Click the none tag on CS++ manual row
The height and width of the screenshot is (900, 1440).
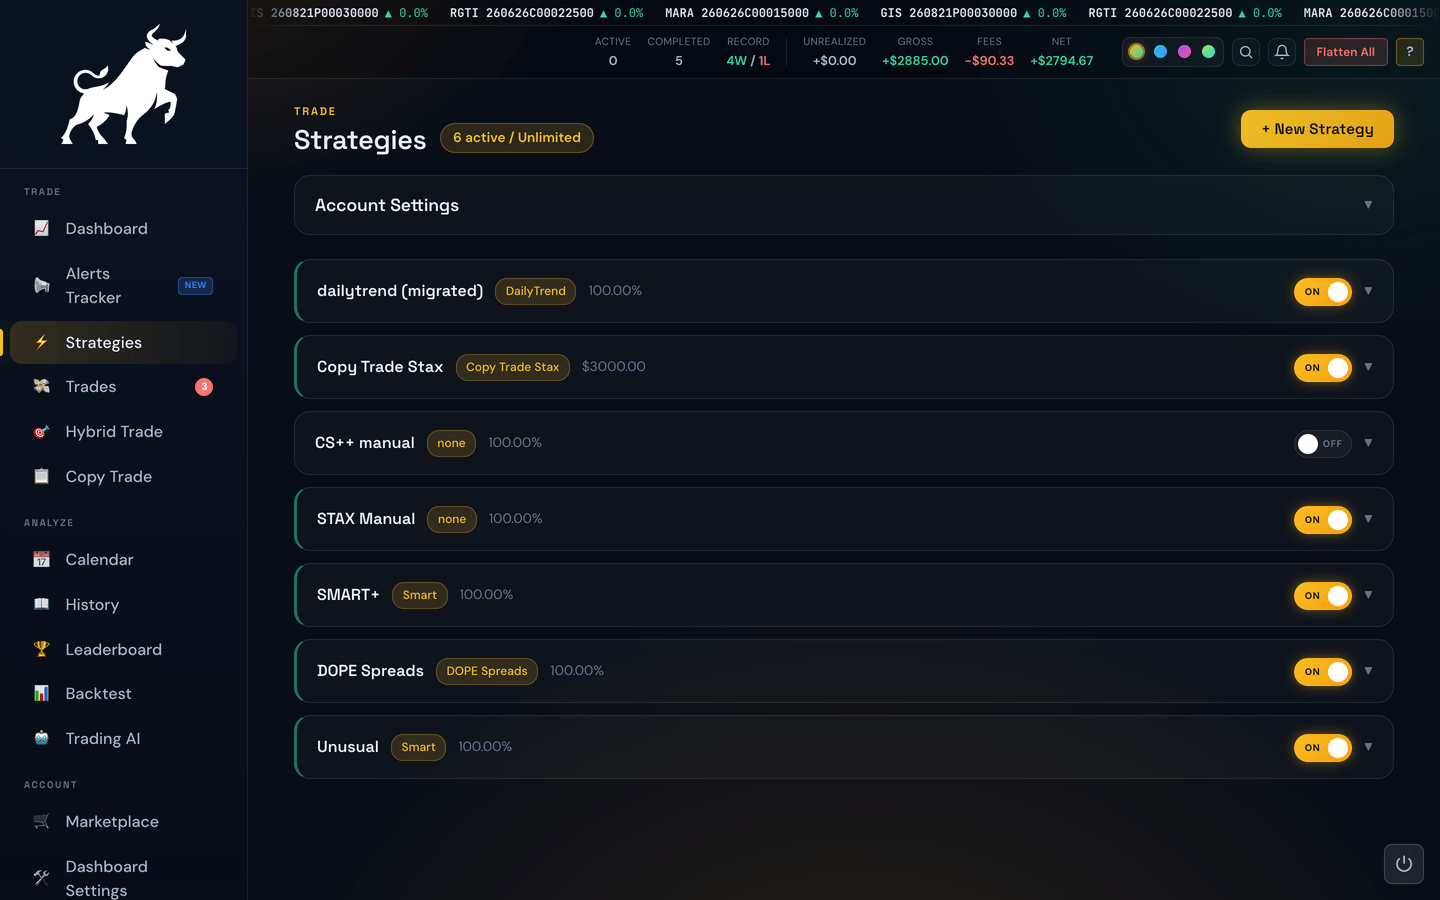451,443
